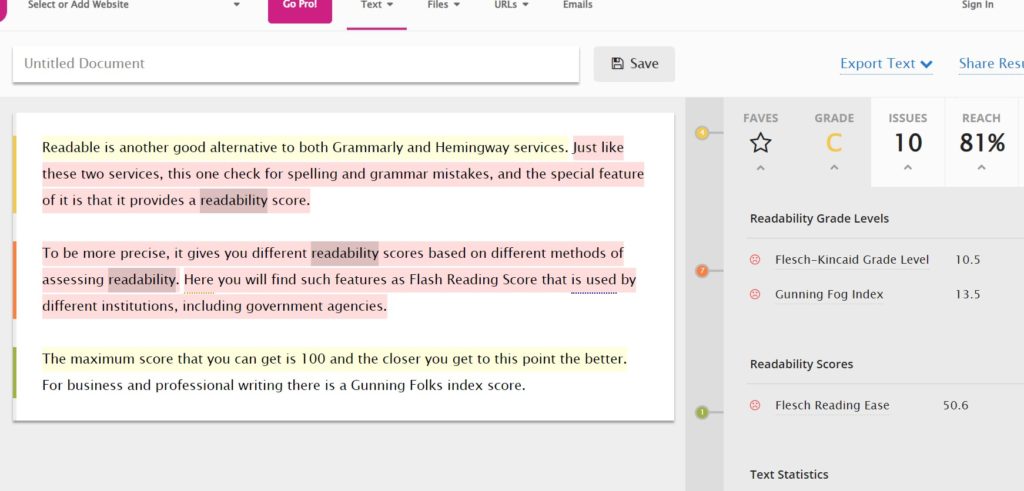Select the ISSUES 10 panel
Screen dimensions: 1024x491
click(907, 142)
